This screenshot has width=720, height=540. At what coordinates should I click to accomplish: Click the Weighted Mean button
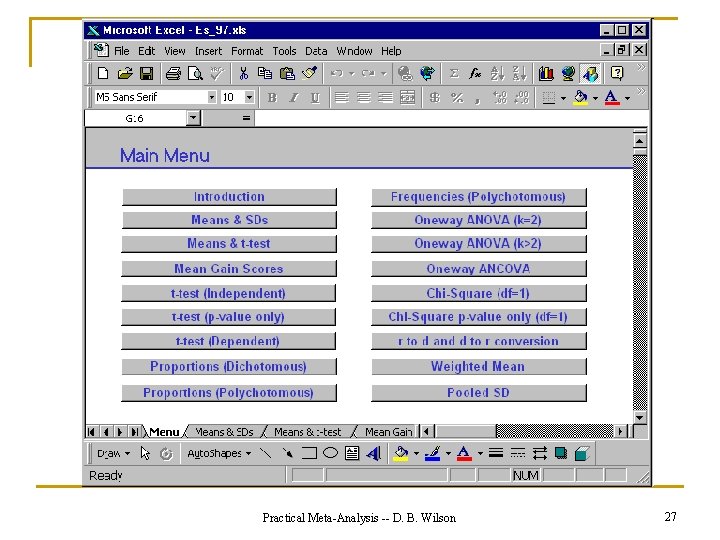[x=478, y=366]
